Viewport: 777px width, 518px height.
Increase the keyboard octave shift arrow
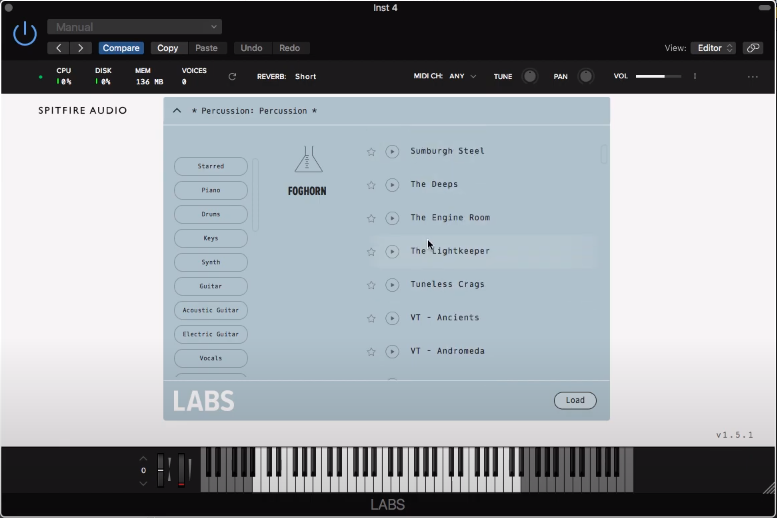(x=143, y=459)
